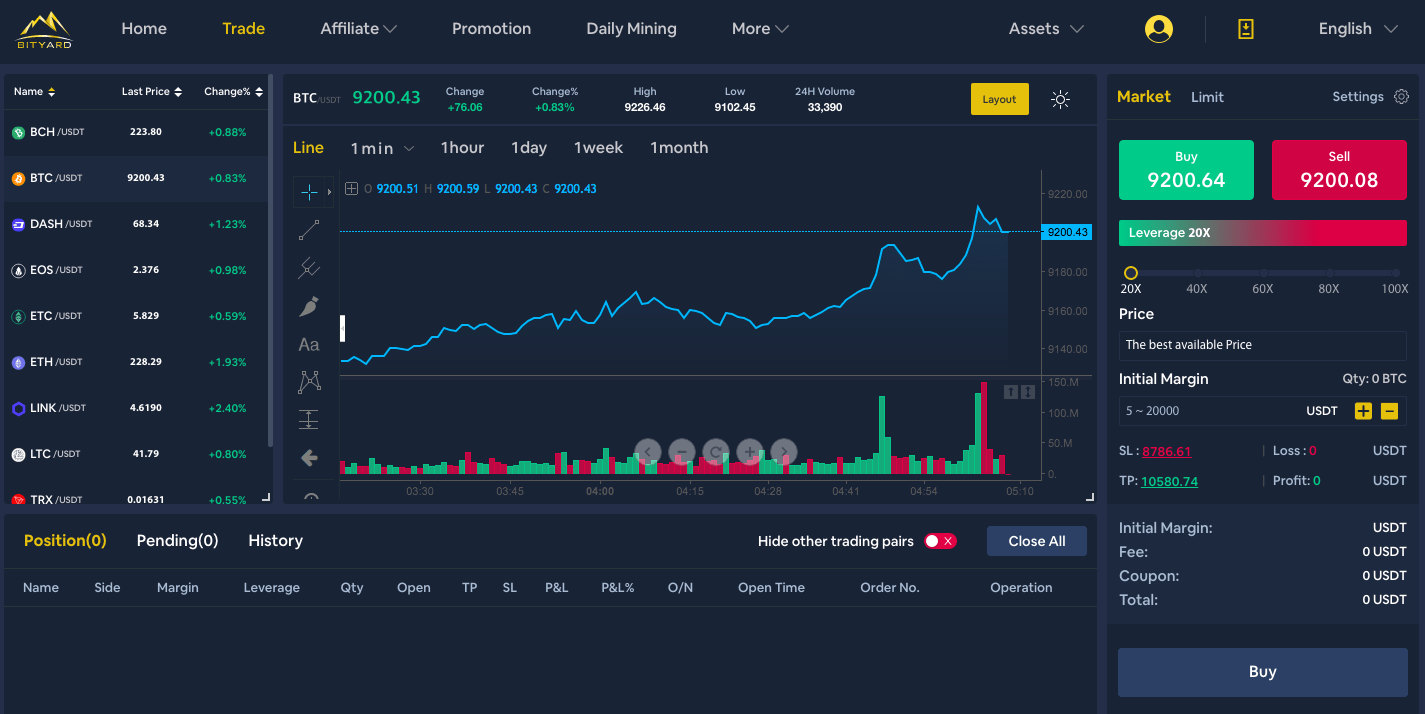Sort the list by Last Price

click(x=152, y=92)
